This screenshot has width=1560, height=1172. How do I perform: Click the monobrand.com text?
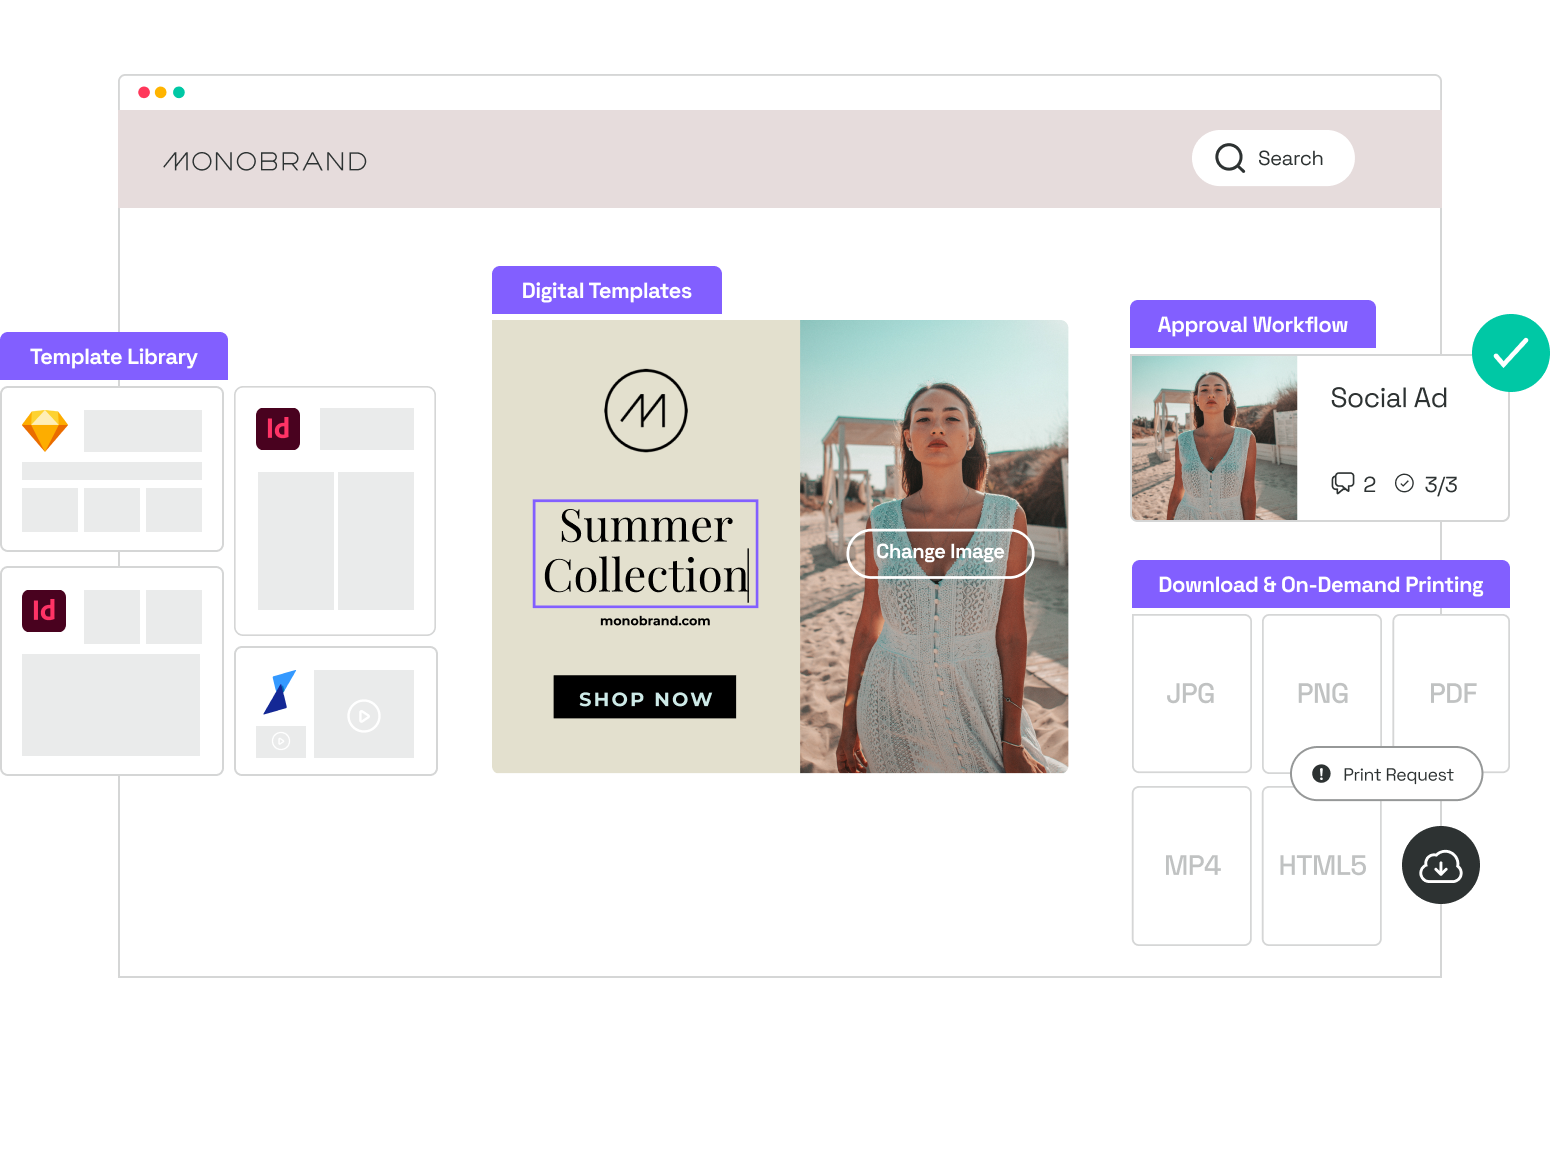click(655, 621)
